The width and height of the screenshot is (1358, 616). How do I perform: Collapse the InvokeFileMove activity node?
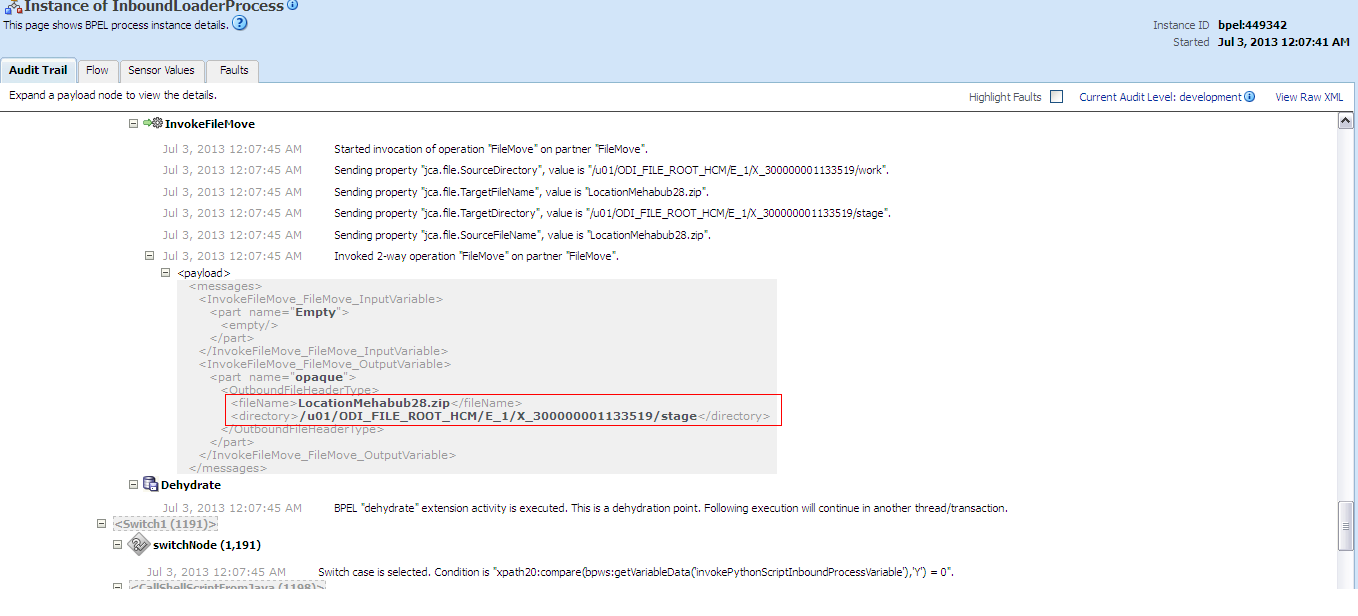pyautogui.click(x=133, y=123)
